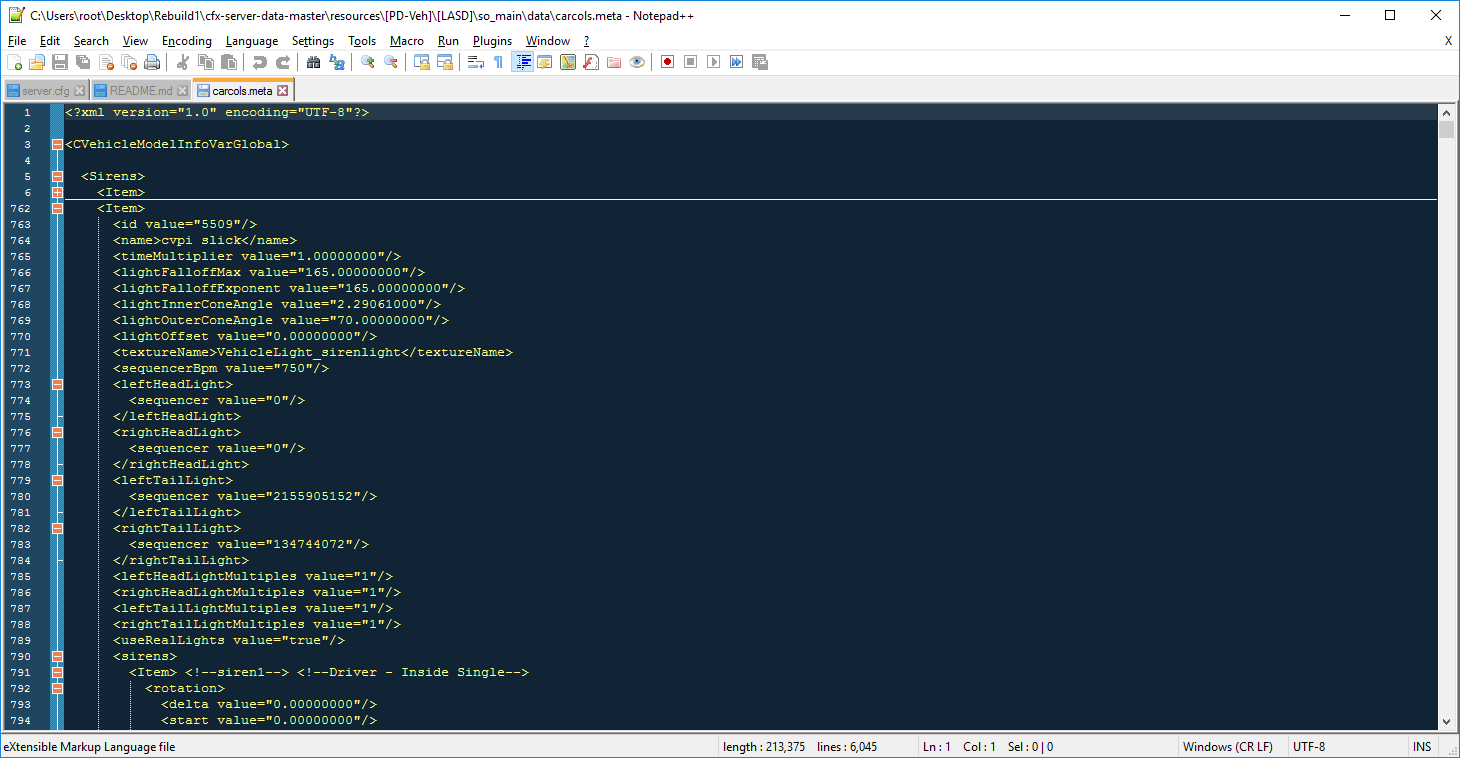Click the Function List toolbar icon
The height and width of the screenshot is (758, 1460).
point(590,62)
